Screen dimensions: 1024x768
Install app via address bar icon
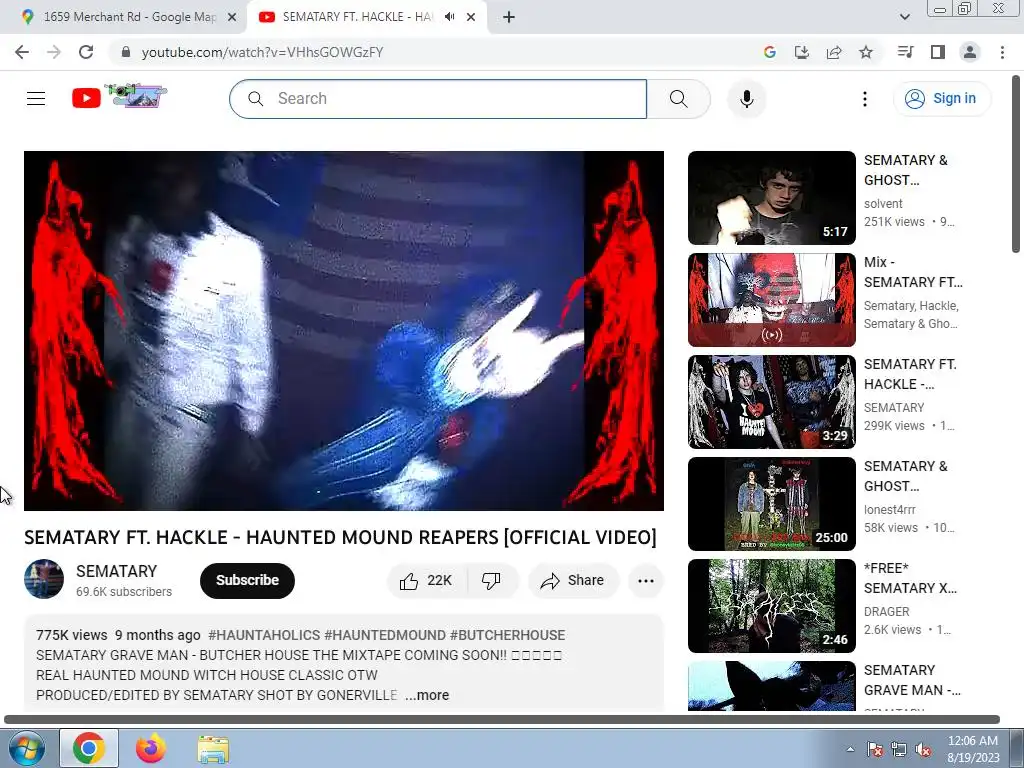pos(801,52)
